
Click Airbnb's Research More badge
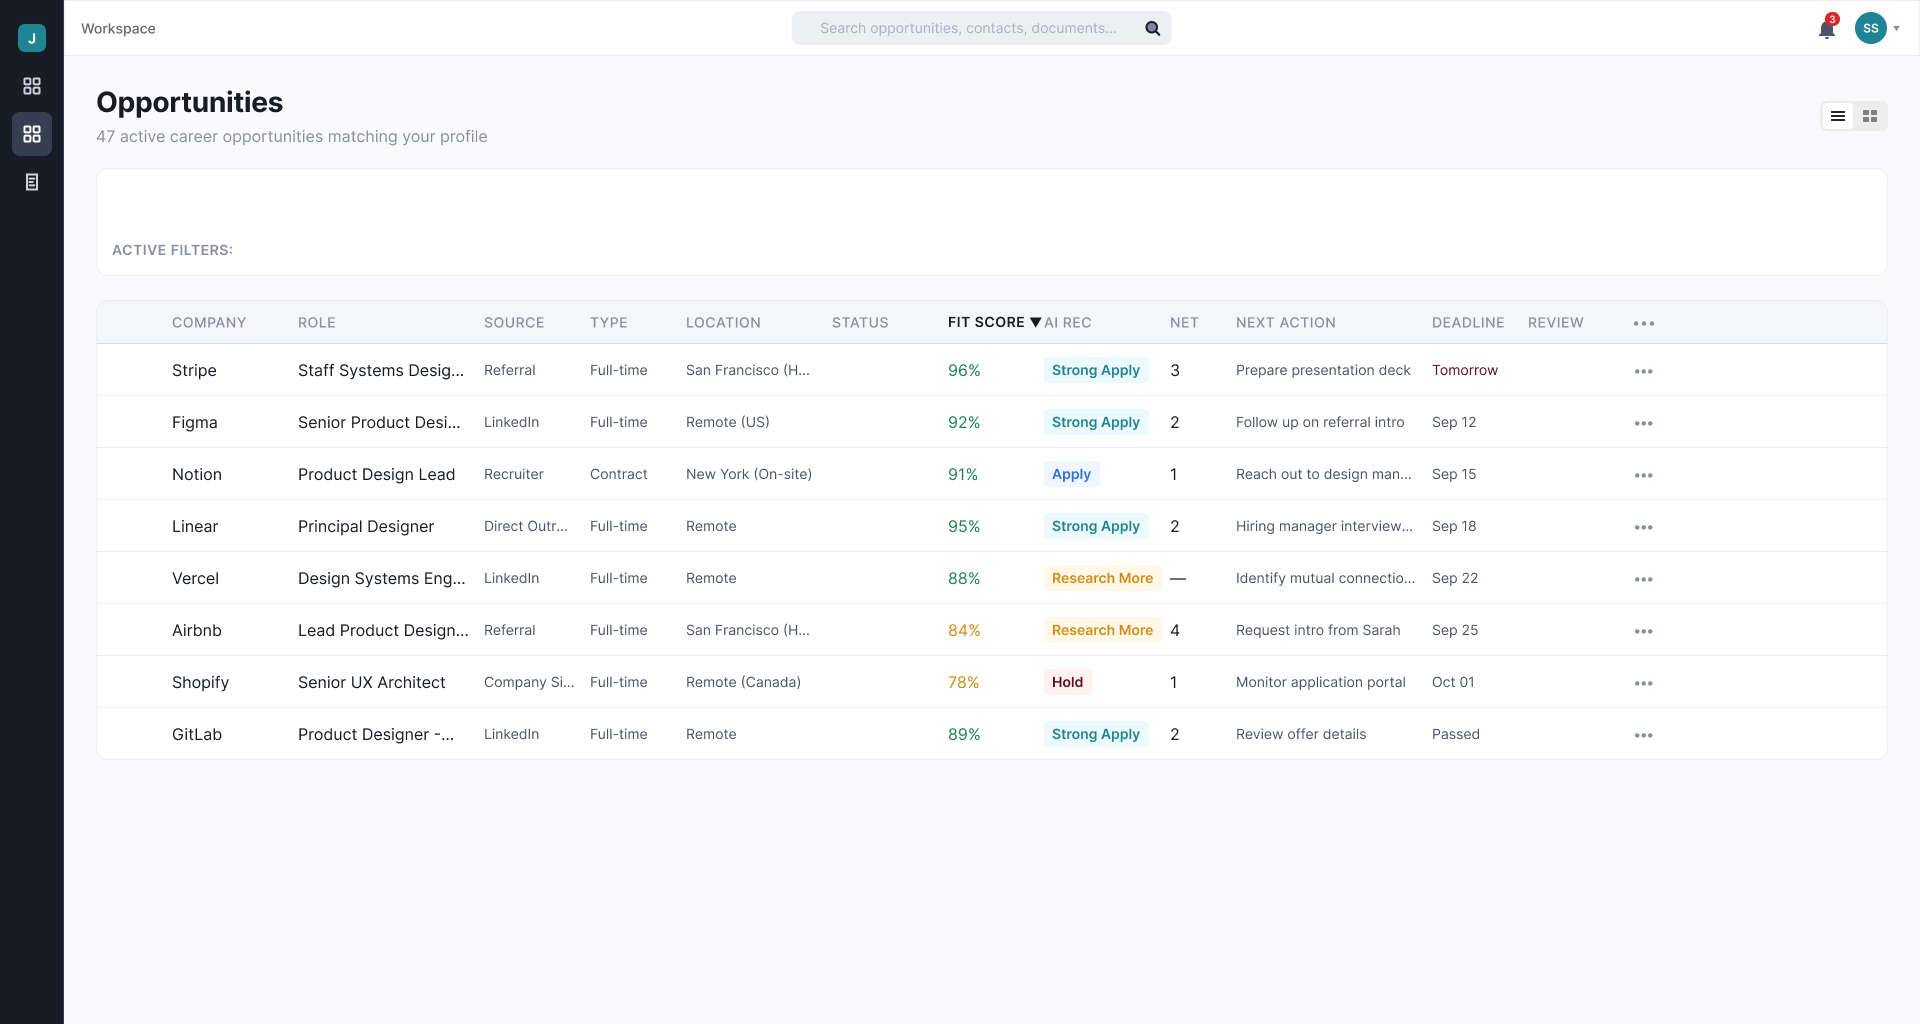pyautogui.click(x=1102, y=630)
